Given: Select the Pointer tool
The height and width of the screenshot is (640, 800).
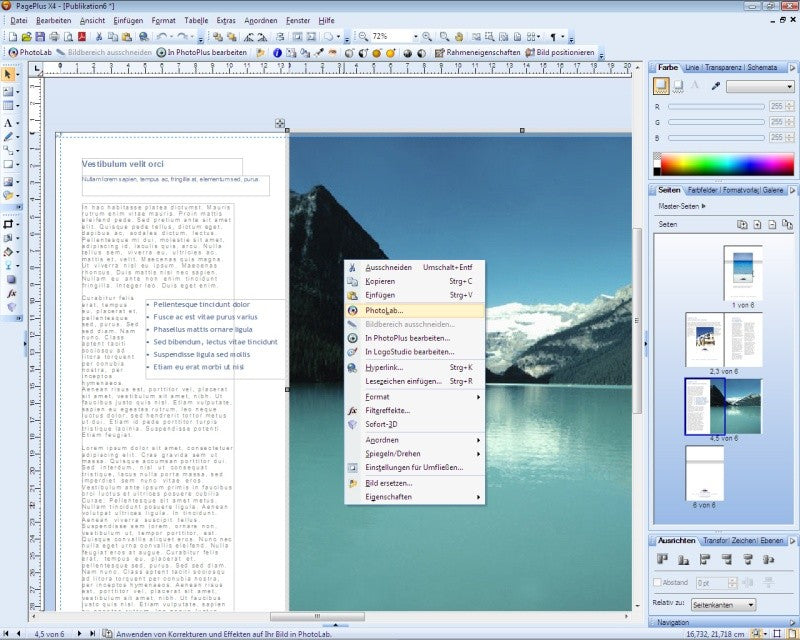Looking at the screenshot, I should [x=8, y=75].
